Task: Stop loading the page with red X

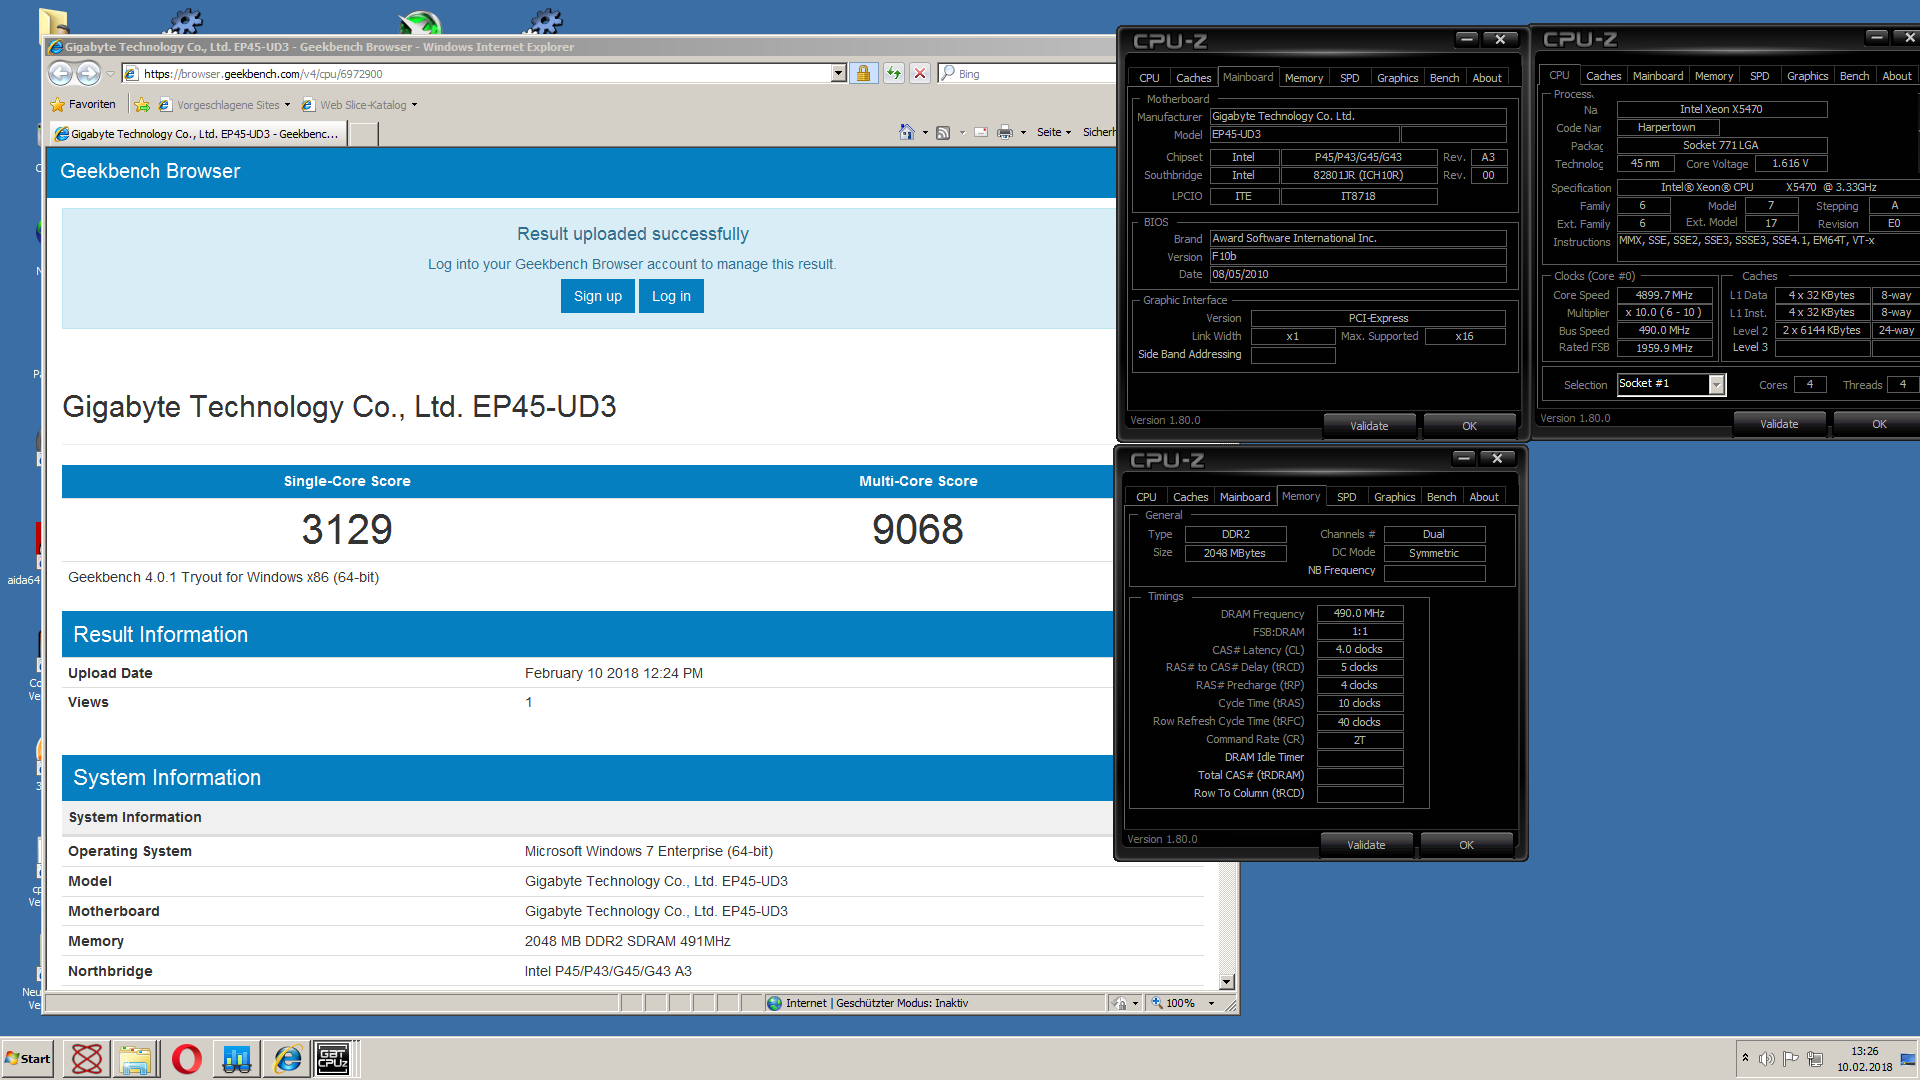Action: (x=920, y=73)
